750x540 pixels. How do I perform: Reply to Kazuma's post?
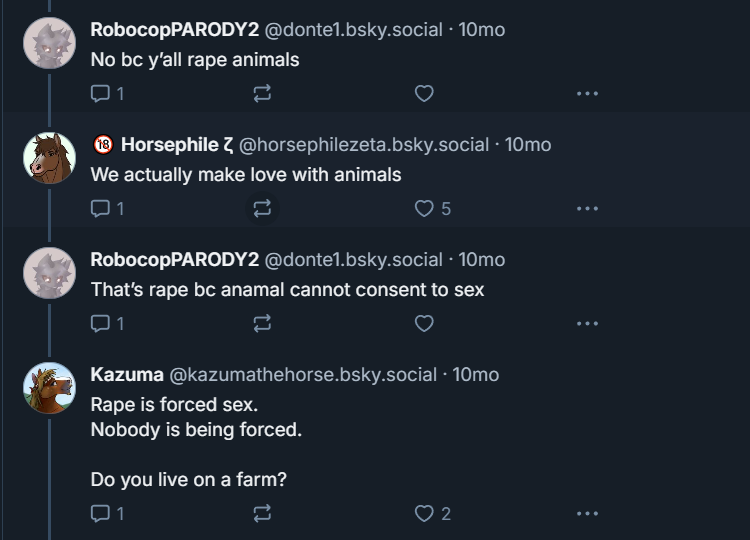point(100,513)
